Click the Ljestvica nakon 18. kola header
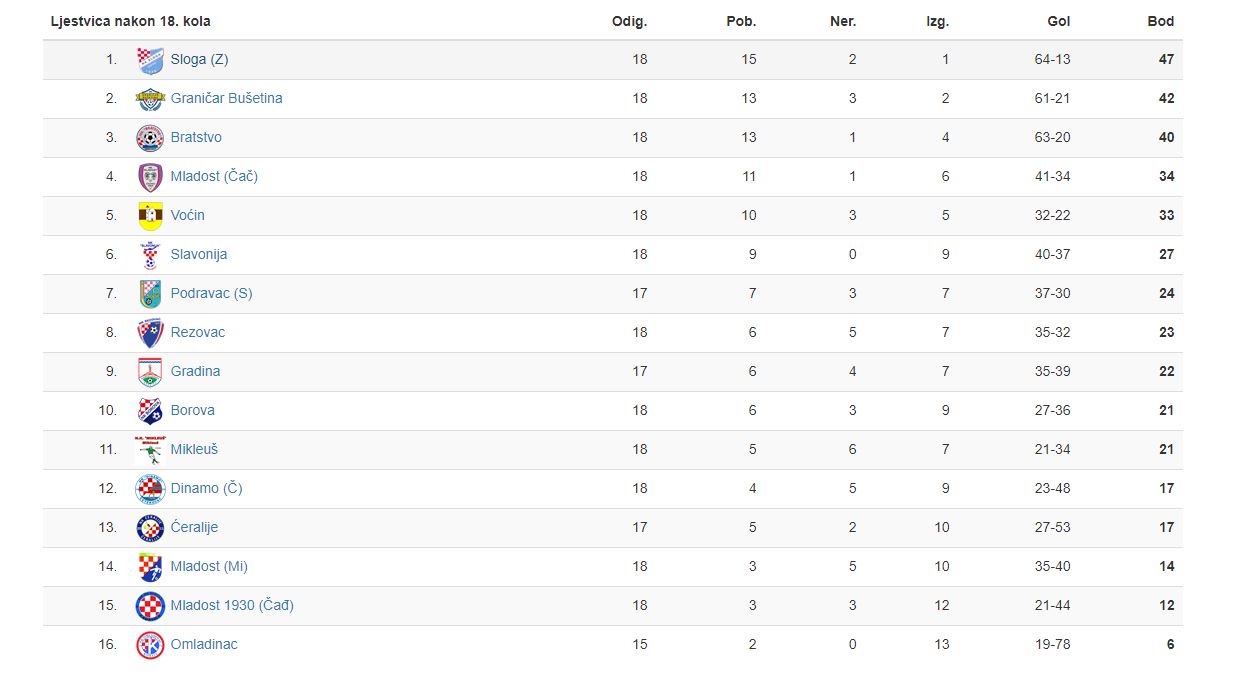The width and height of the screenshot is (1247, 678). [130, 21]
